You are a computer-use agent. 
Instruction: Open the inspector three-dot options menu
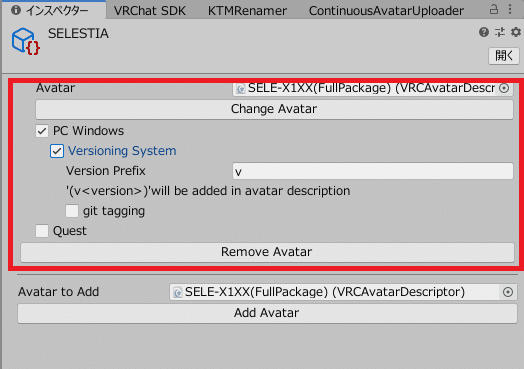pos(510,9)
